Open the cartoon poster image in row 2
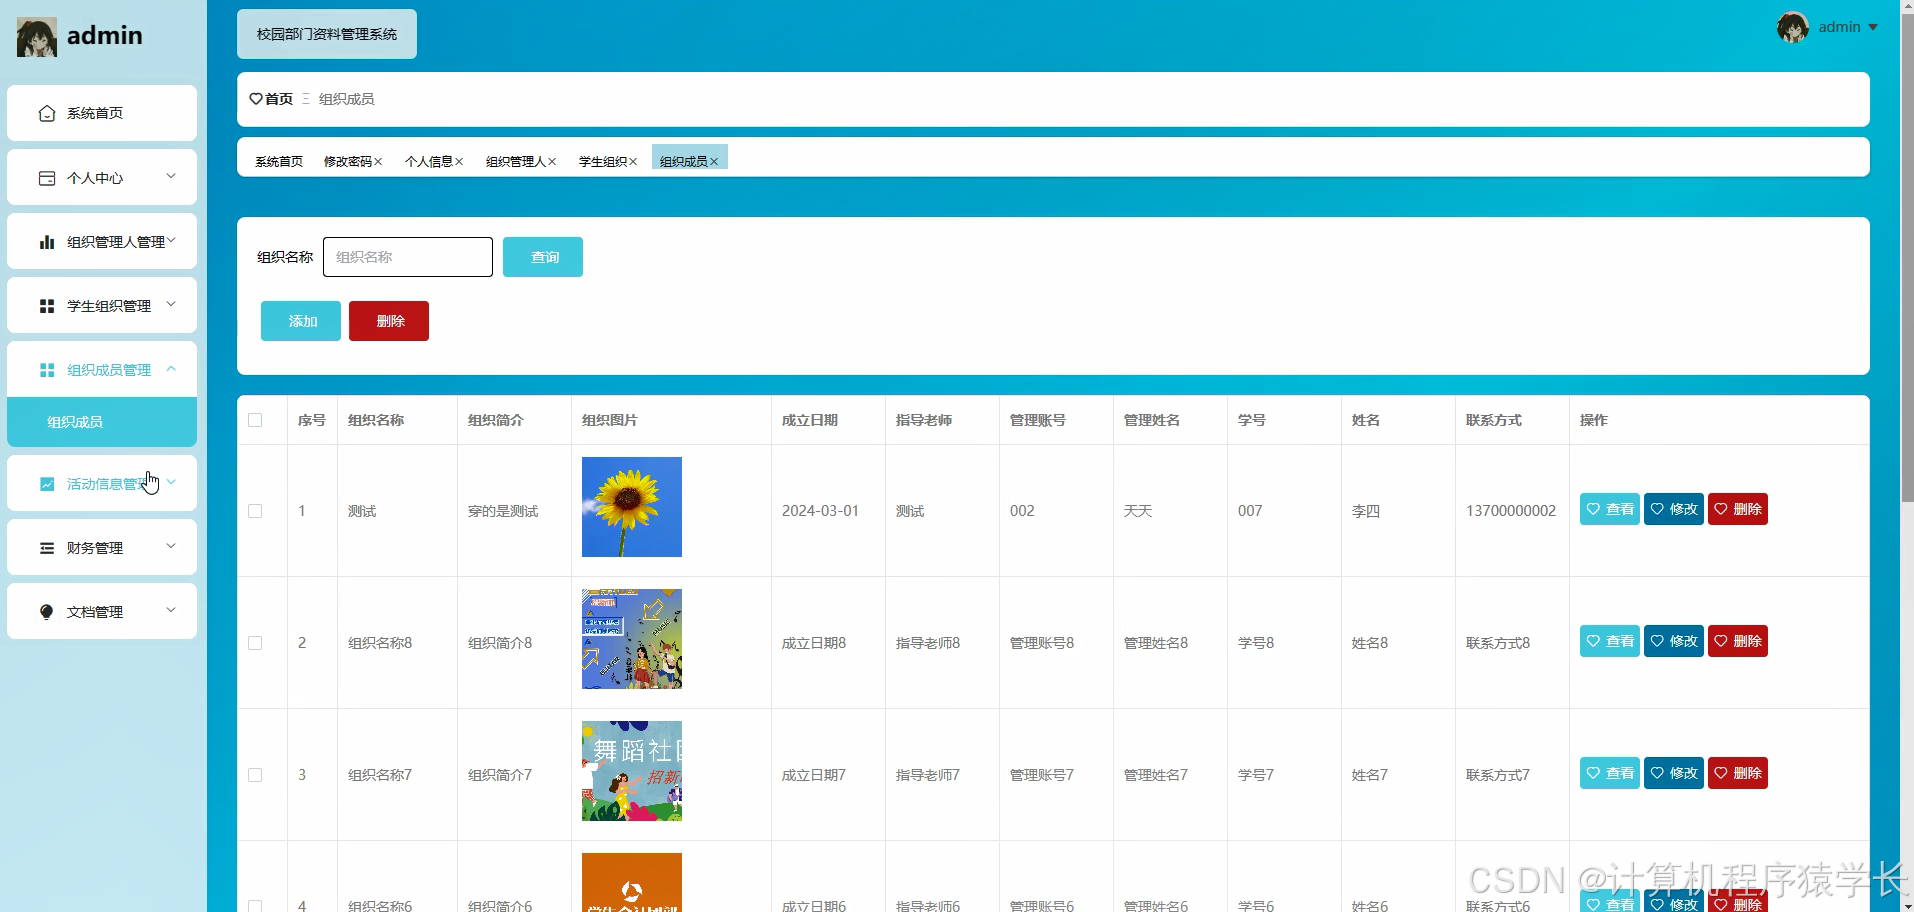 [632, 639]
